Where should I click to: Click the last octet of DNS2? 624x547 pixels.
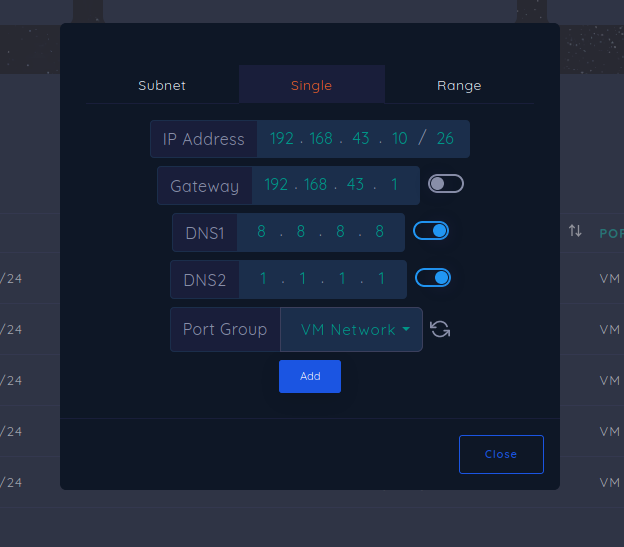click(x=381, y=279)
